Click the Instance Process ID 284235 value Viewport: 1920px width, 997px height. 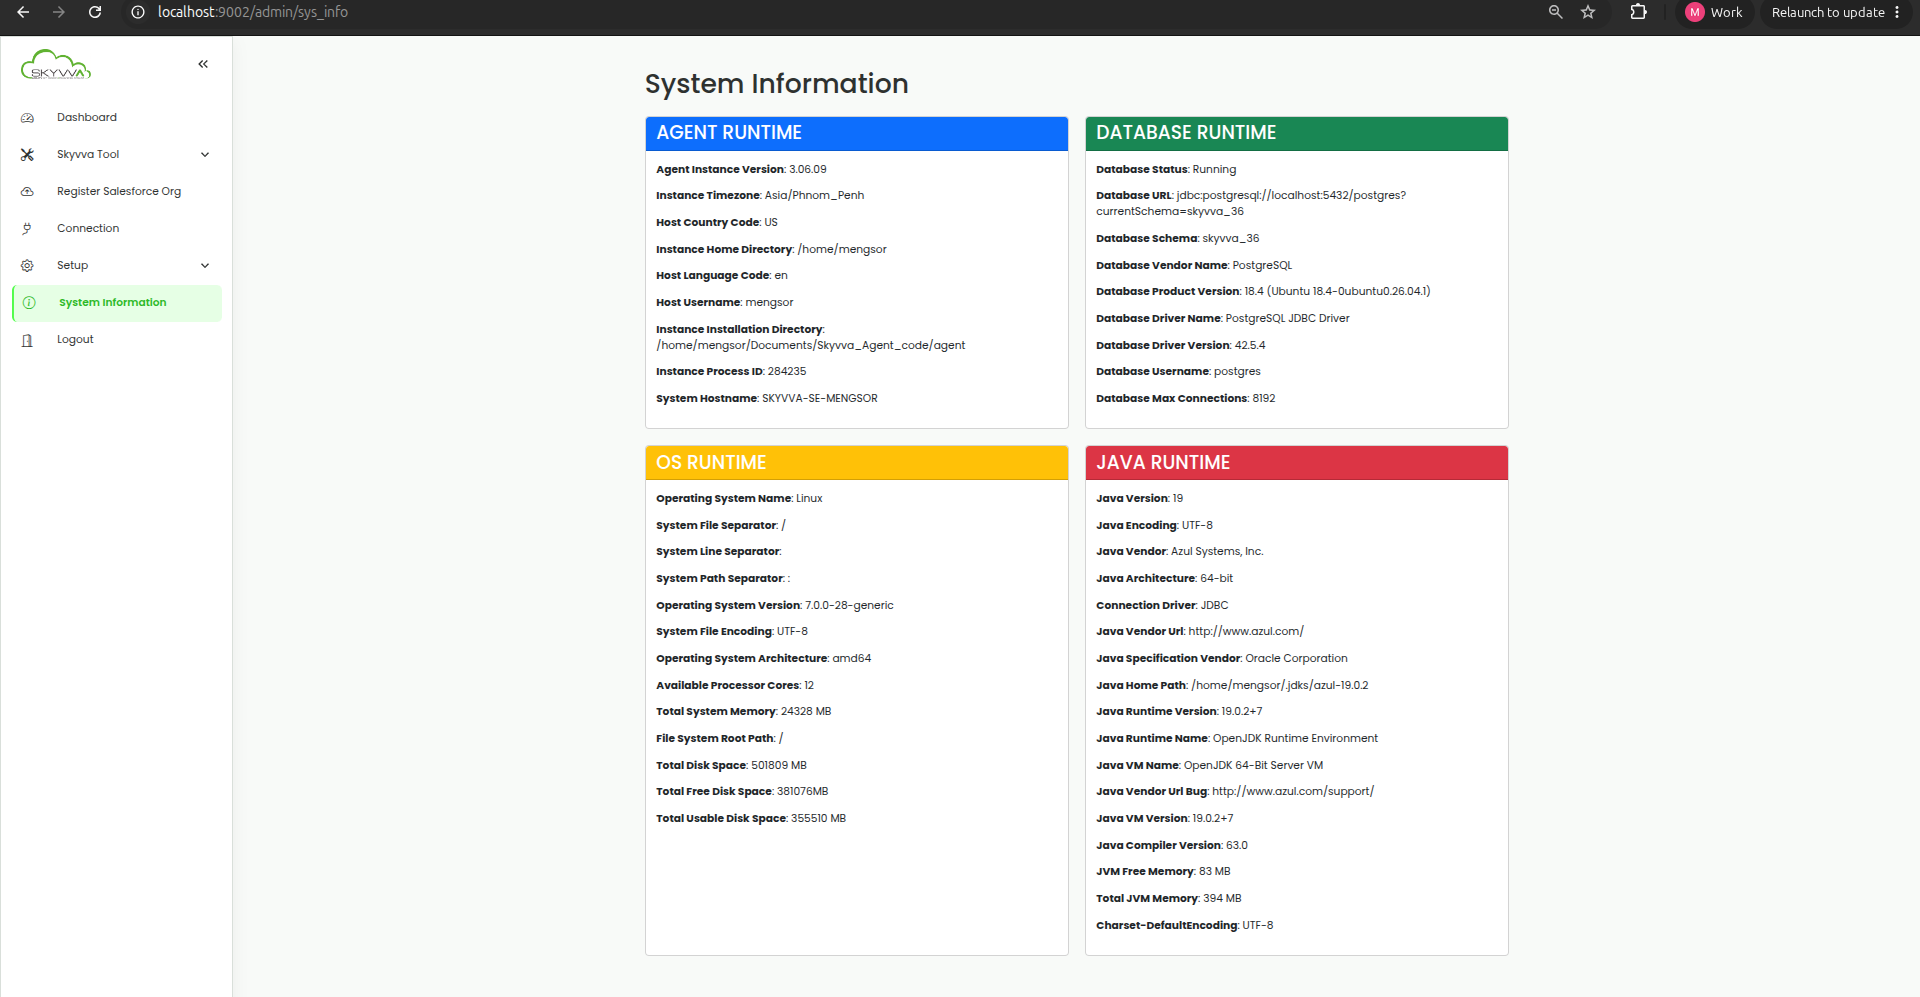pos(787,372)
